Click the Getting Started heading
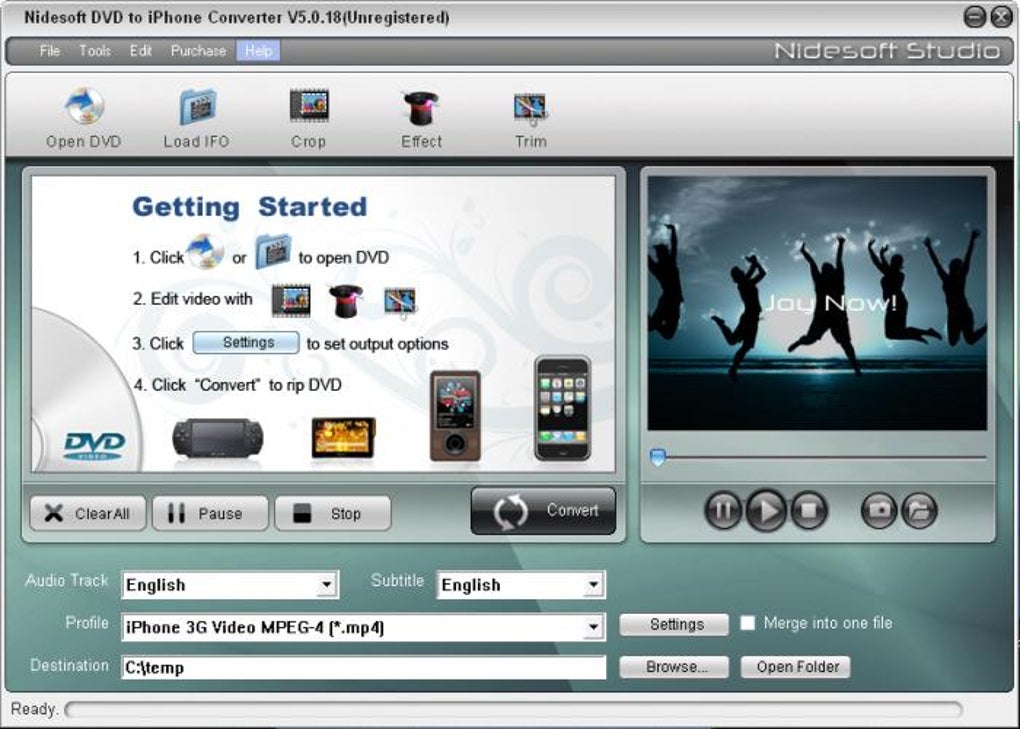 click(x=250, y=207)
